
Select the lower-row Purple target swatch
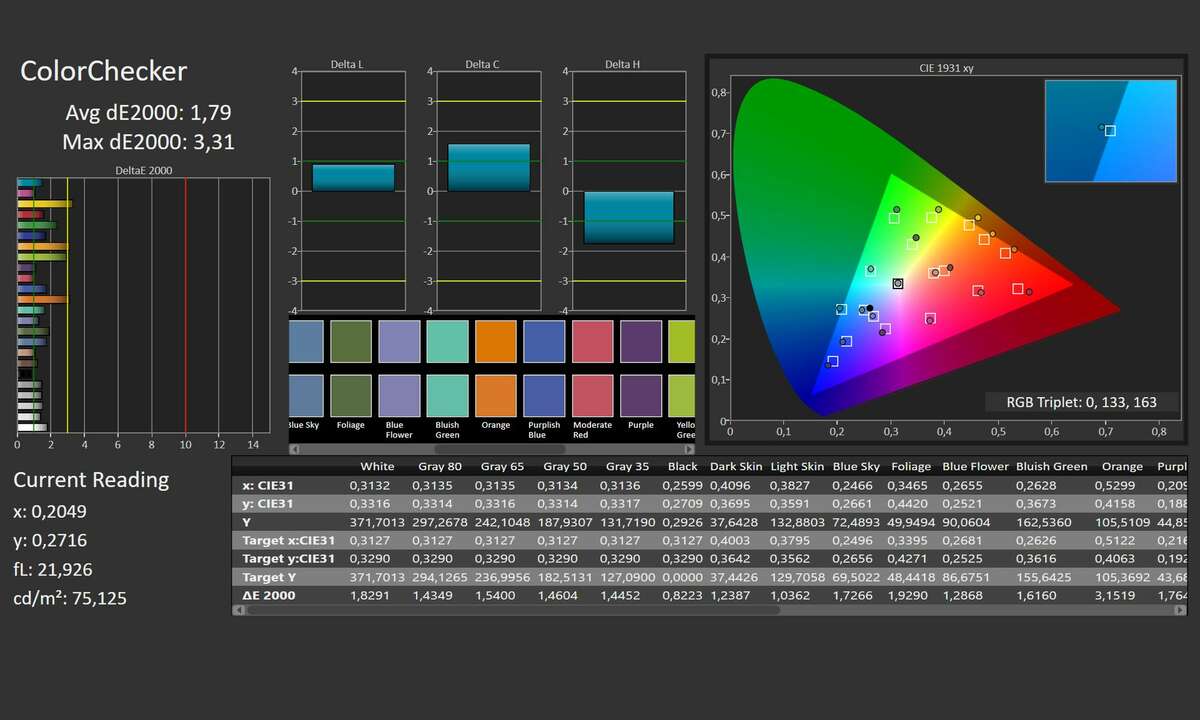640,395
